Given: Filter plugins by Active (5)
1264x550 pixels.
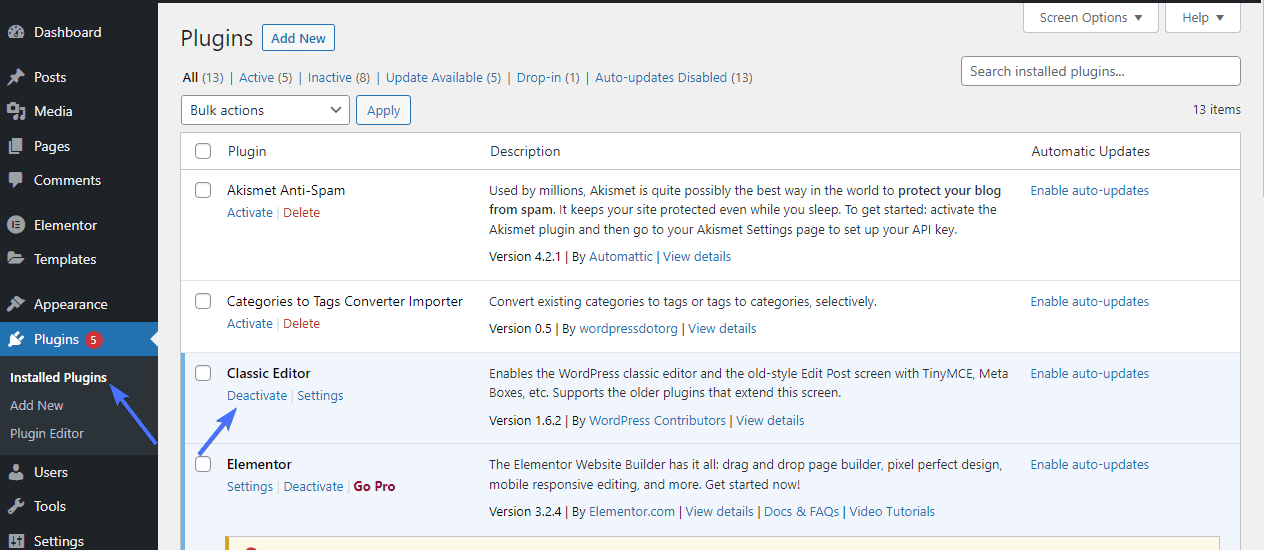Looking at the screenshot, I should 265,77.
